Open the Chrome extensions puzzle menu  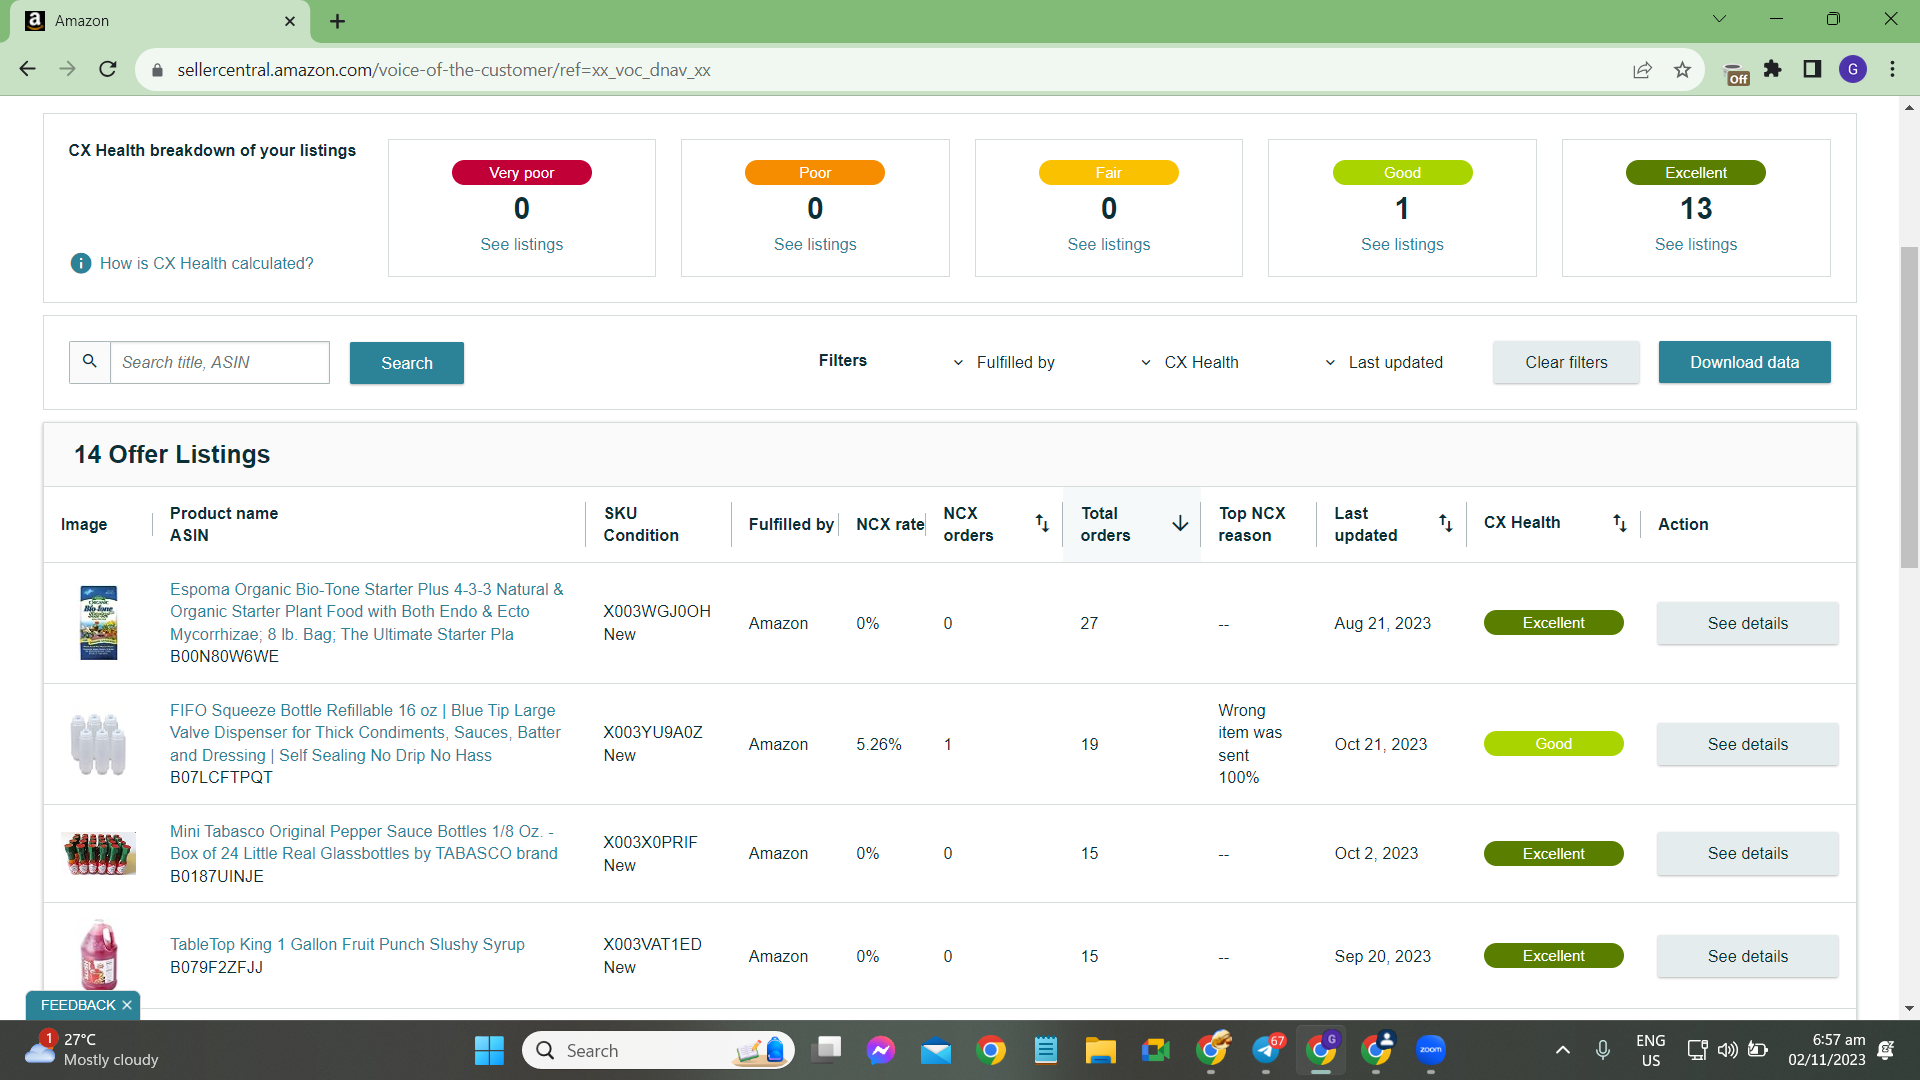tap(1773, 69)
